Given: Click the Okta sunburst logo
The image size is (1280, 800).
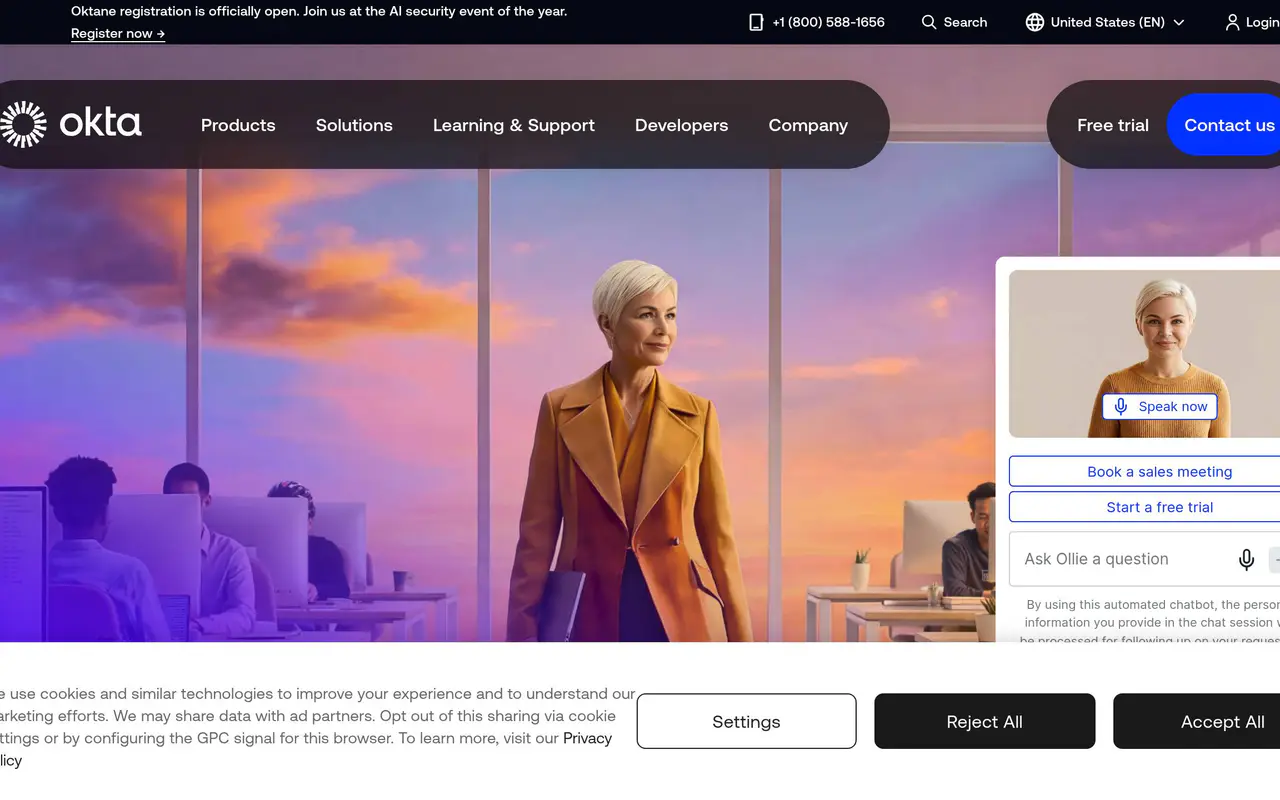Looking at the screenshot, I should (x=22, y=125).
